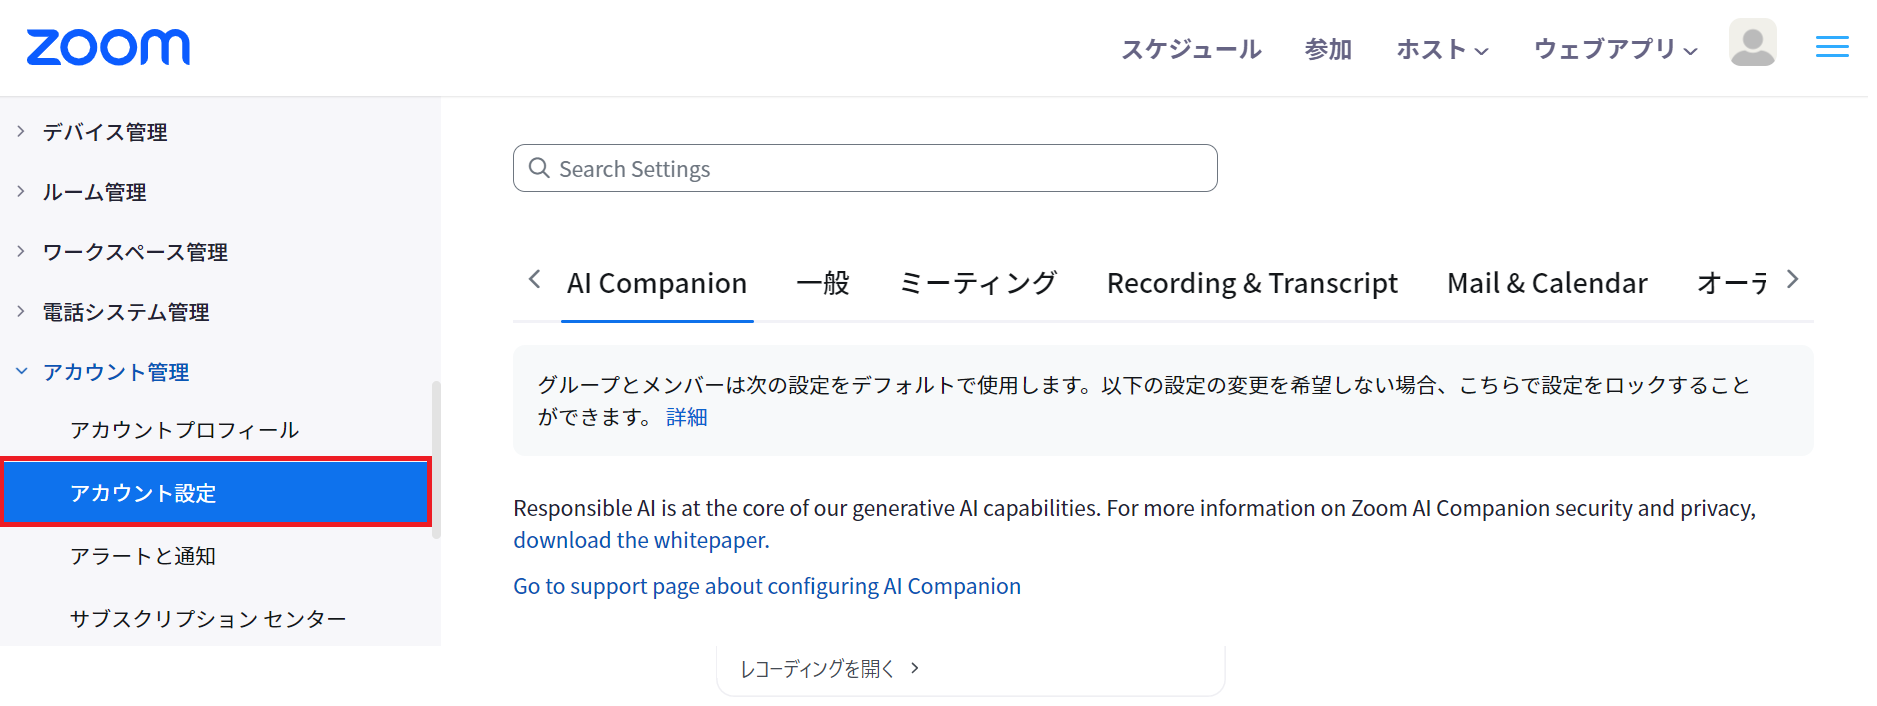Screen dimensions: 1877x706
Task: Open the hamburger navigation menu
Action: [1831, 46]
